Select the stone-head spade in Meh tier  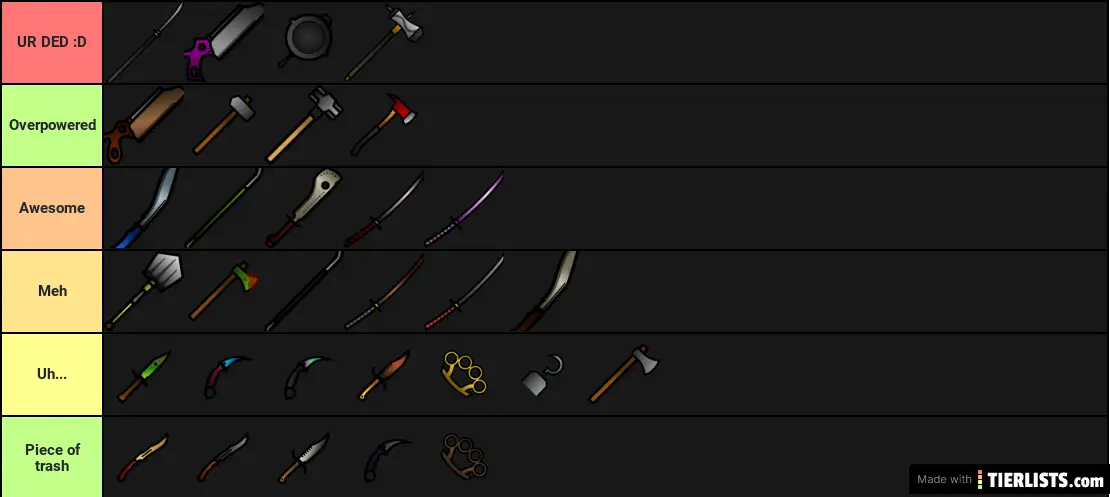pyautogui.click(x=144, y=290)
